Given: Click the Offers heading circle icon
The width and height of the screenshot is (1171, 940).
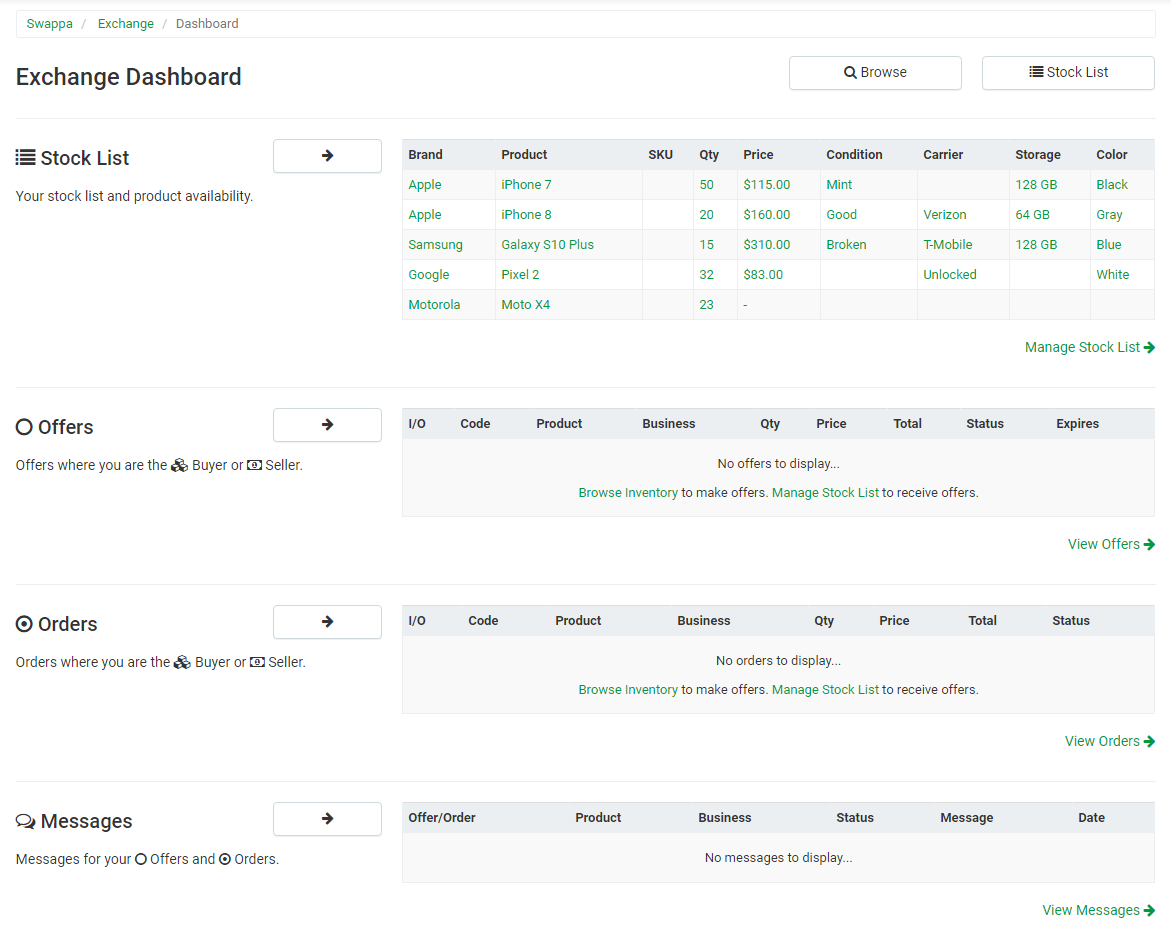Looking at the screenshot, I should pyautogui.click(x=24, y=427).
